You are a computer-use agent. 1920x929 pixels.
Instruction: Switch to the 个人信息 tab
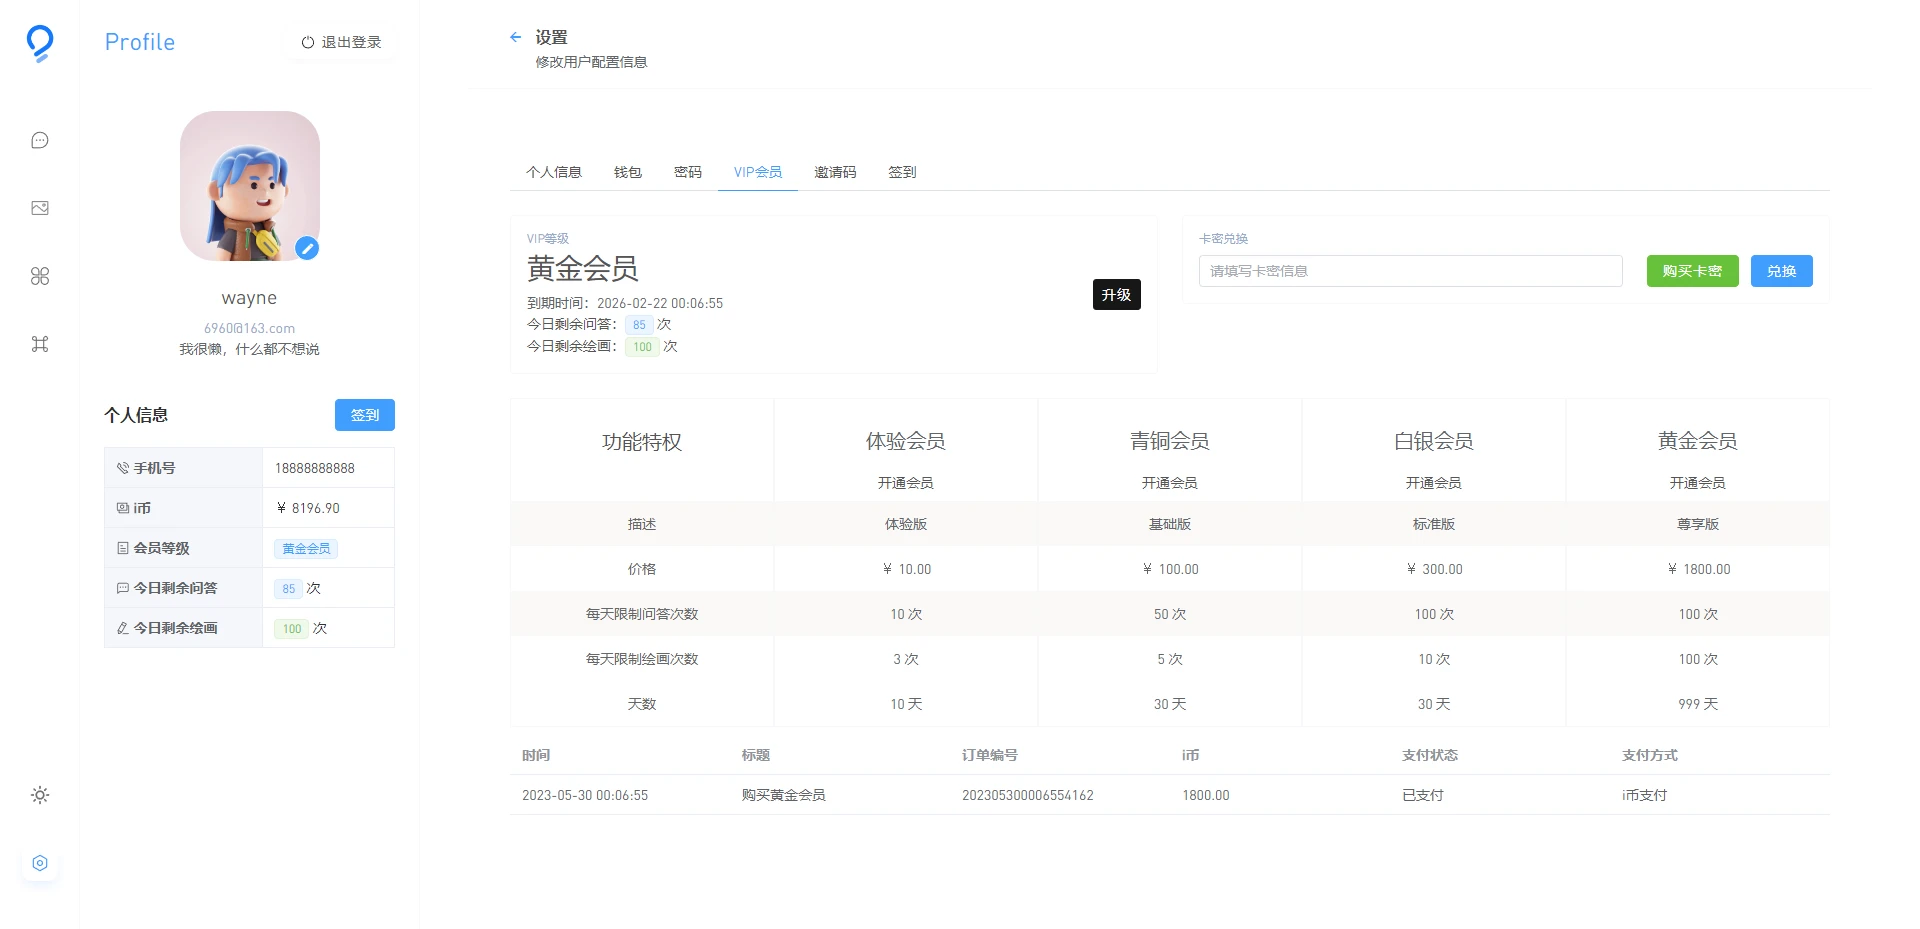[554, 172]
